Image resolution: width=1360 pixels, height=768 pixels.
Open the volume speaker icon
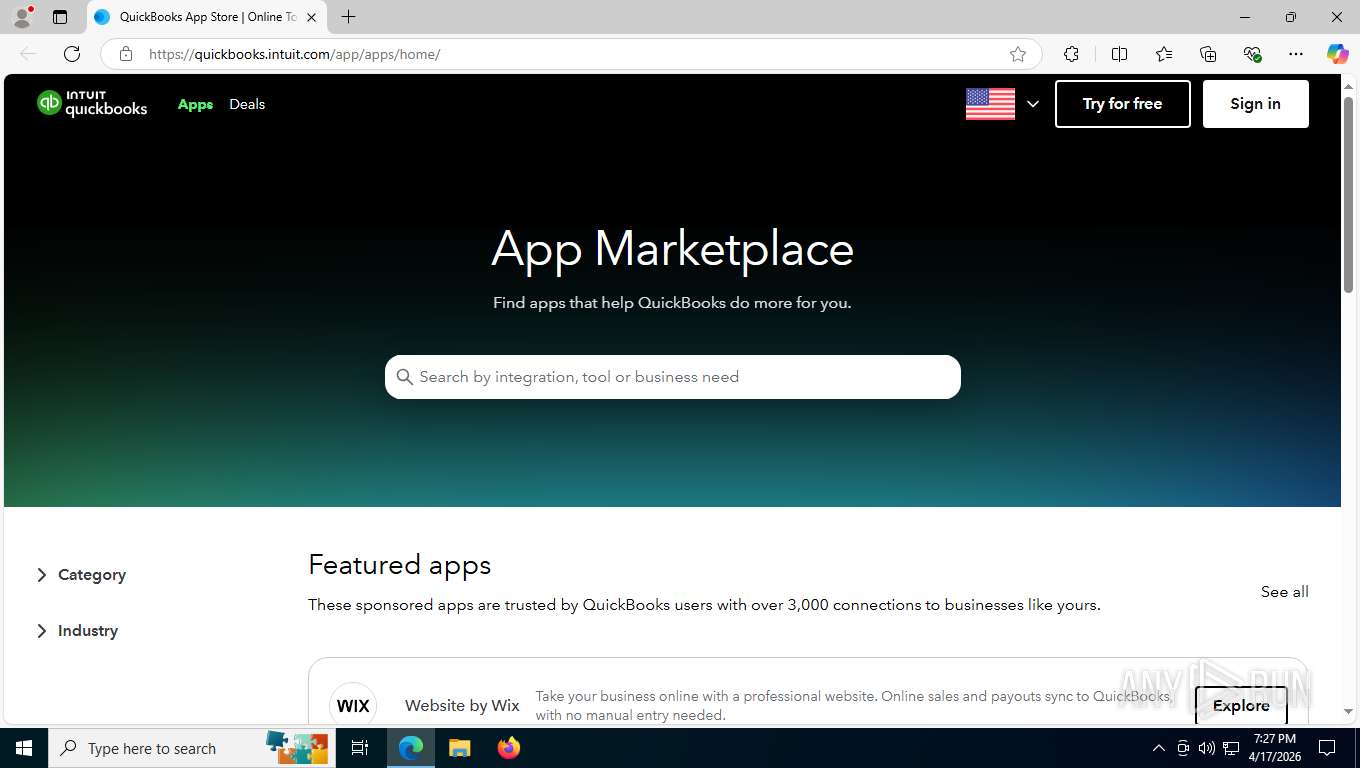(x=1207, y=748)
